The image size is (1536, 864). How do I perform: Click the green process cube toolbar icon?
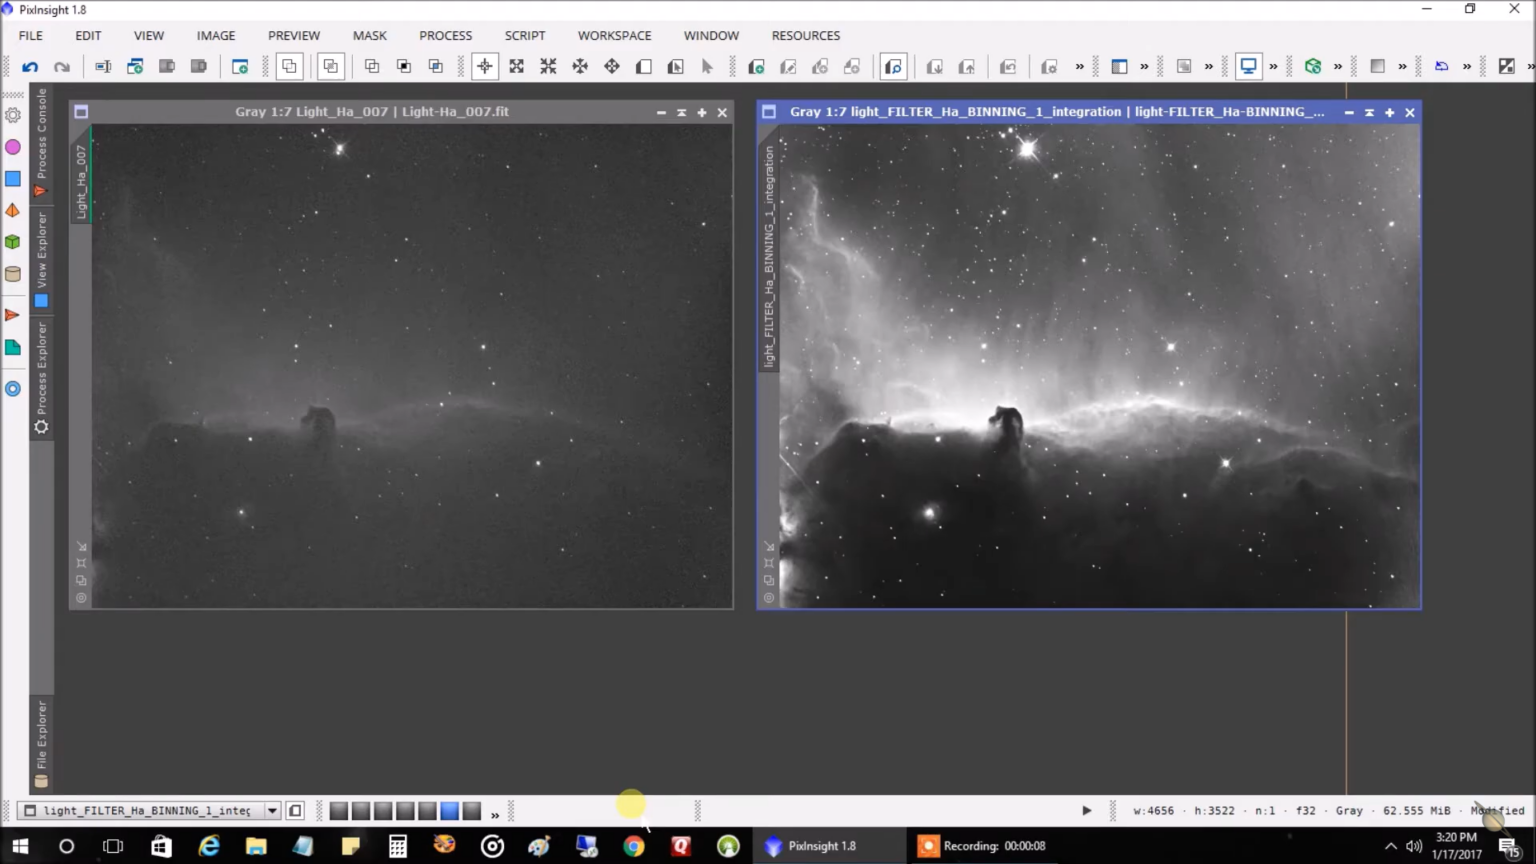(x=1313, y=67)
